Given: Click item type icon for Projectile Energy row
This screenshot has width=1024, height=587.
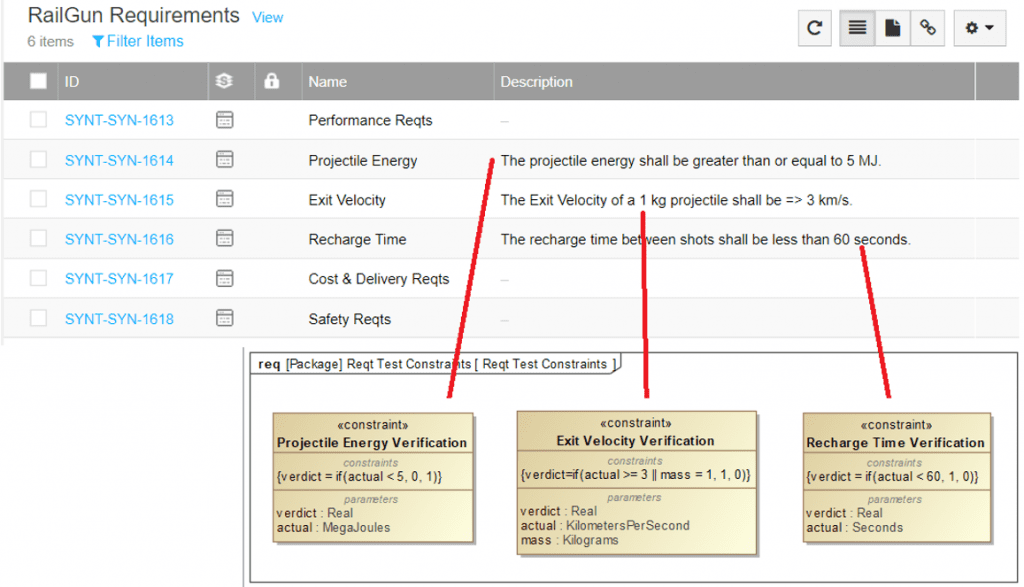Looking at the screenshot, I should point(225,160).
